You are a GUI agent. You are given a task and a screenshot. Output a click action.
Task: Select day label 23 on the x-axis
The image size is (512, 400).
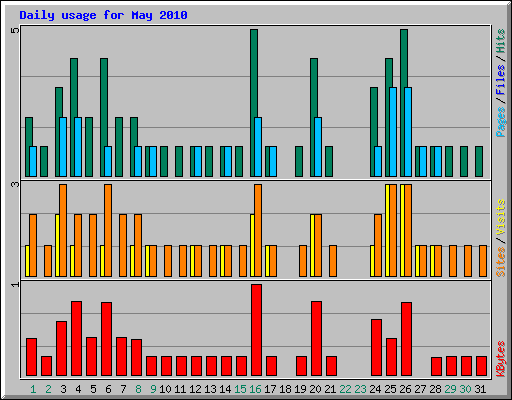[360, 389]
